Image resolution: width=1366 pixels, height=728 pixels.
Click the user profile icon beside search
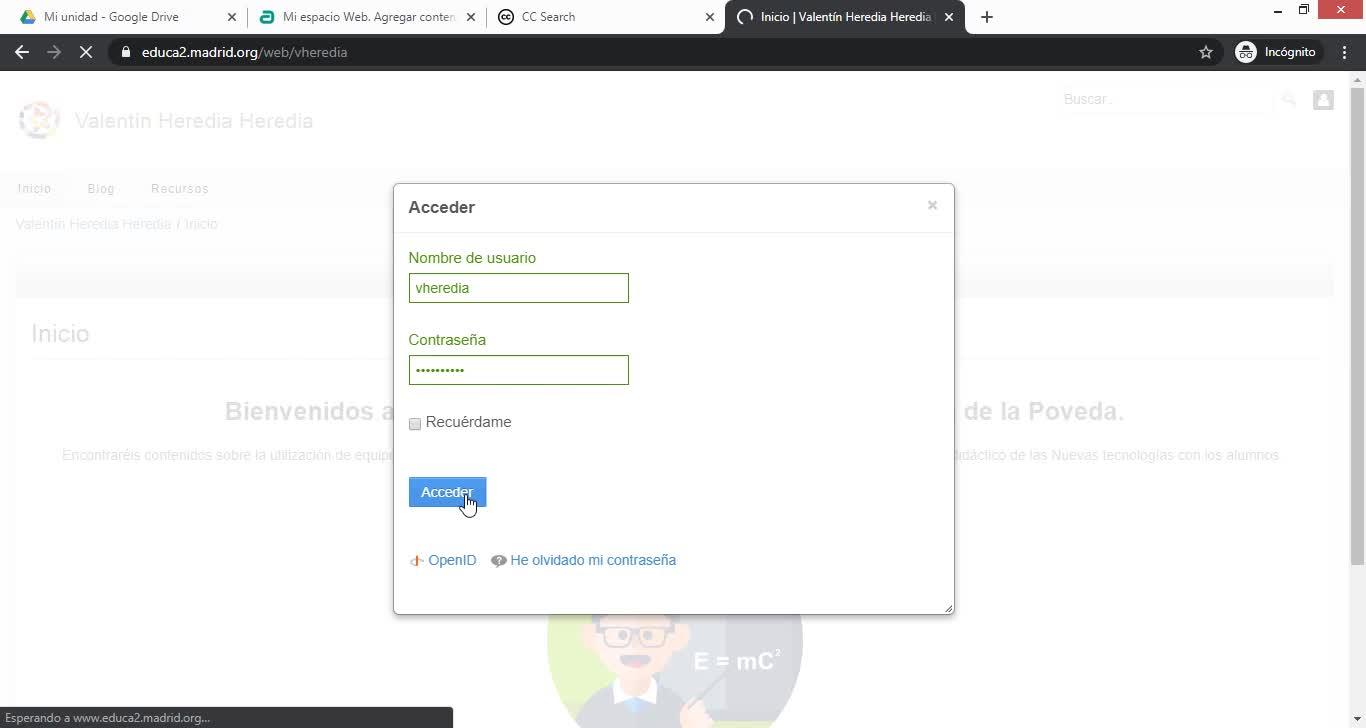pyautogui.click(x=1323, y=99)
